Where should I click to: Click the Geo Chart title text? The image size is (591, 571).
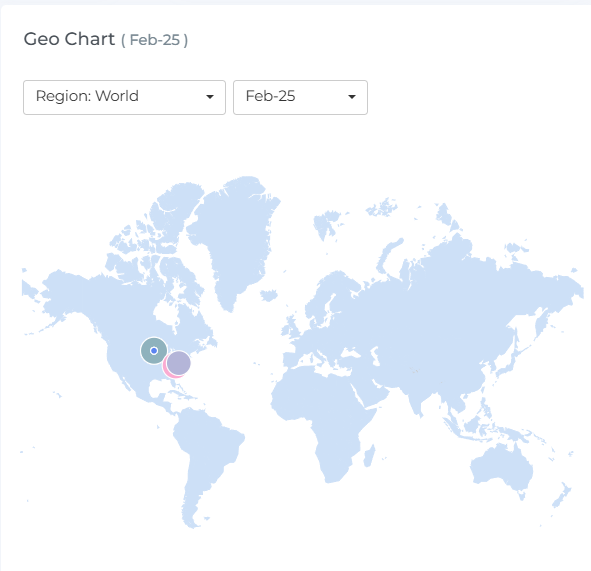click(69, 39)
